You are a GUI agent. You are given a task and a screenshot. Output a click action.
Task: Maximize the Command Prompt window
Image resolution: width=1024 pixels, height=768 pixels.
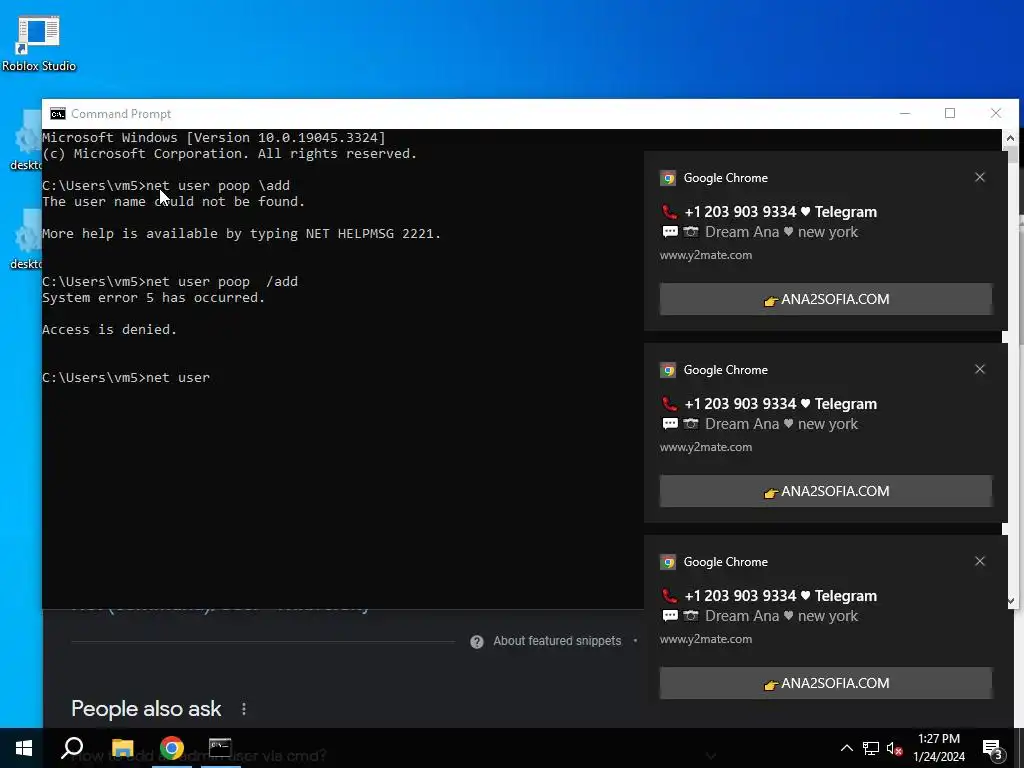950,114
